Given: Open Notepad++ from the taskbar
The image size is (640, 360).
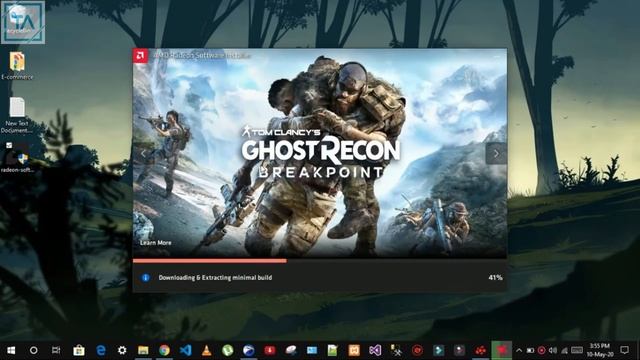Looking at the screenshot, I should tap(333, 350).
